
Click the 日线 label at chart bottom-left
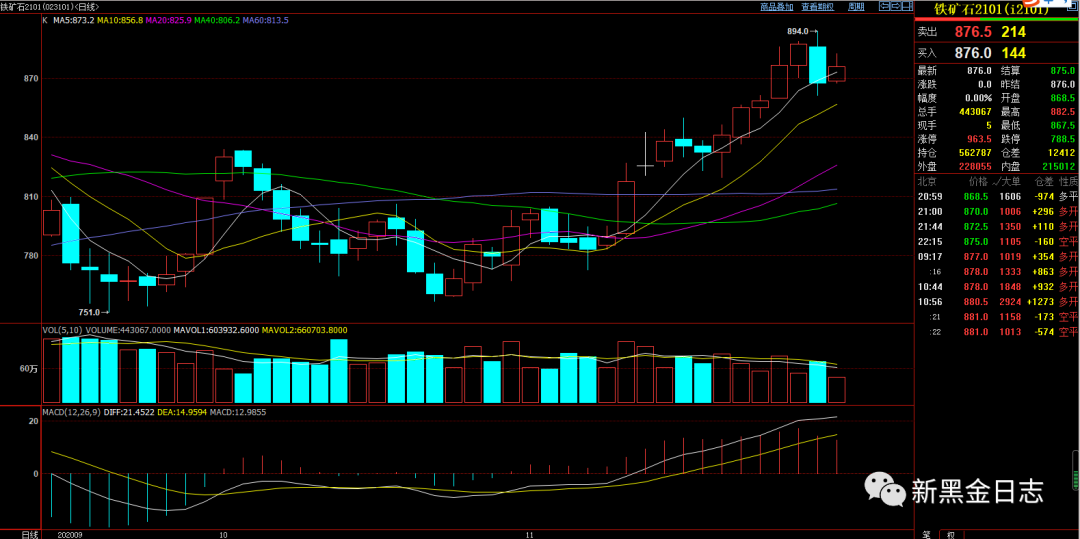pos(30,534)
